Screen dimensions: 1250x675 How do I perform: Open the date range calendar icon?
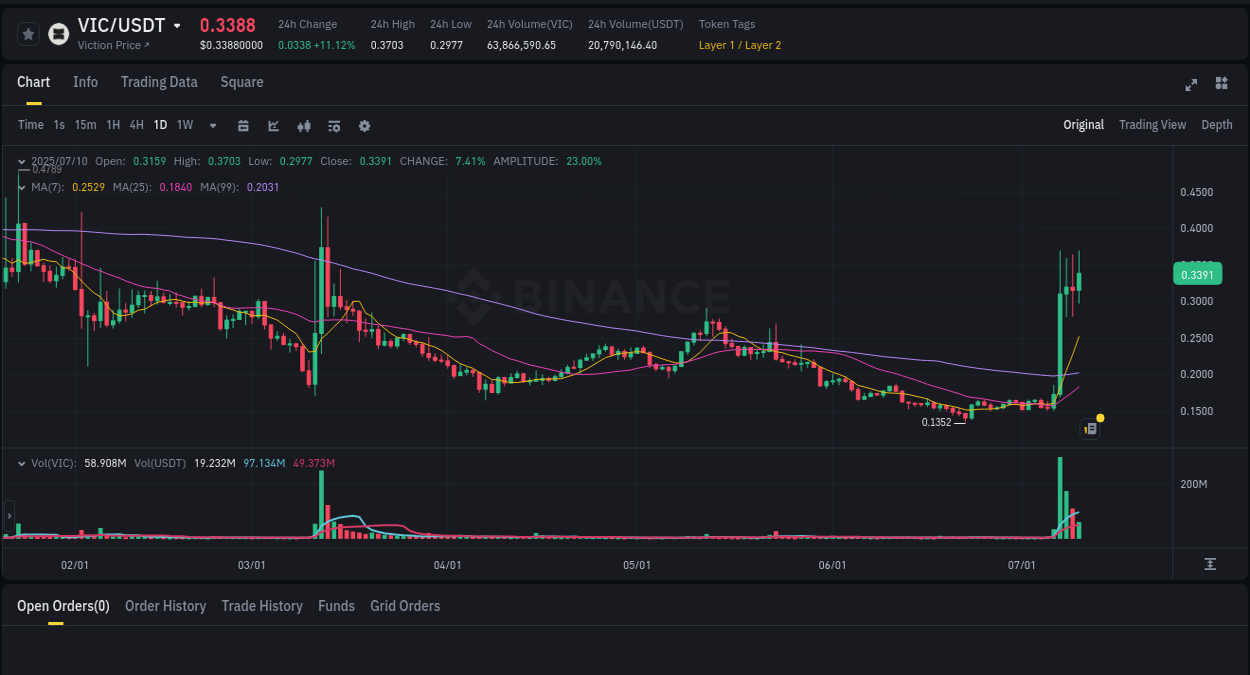click(243, 125)
